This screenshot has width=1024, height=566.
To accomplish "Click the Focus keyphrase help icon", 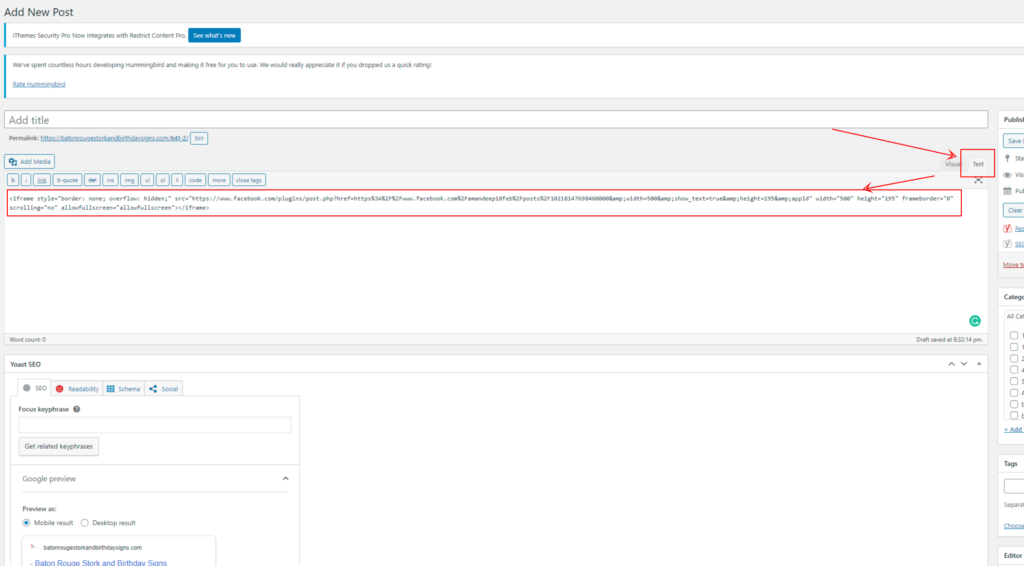I will click(76, 409).
